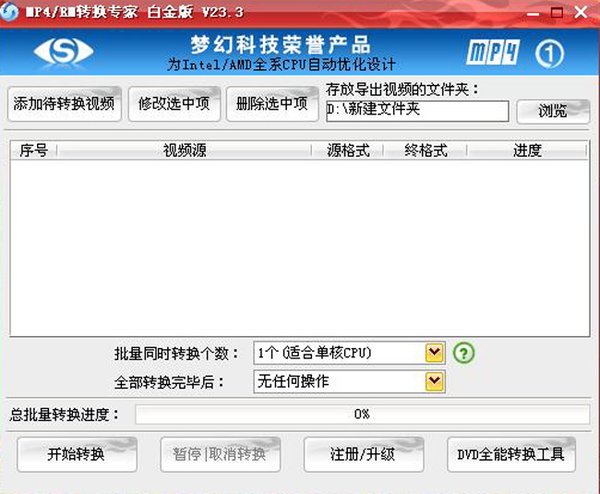Open help via the green question mark icon
This screenshot has height=494, width=600.
click(464, 353)
